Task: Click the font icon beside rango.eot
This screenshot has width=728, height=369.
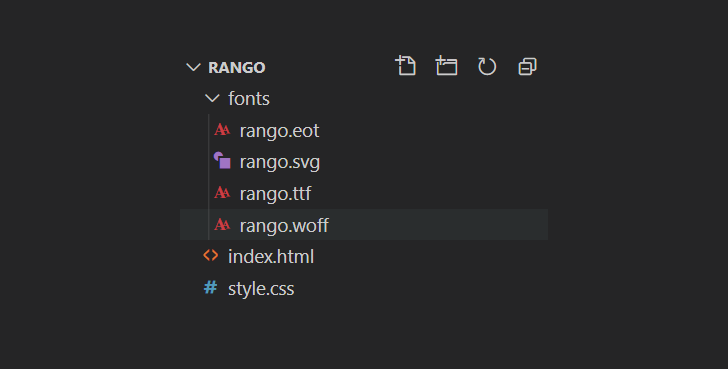Action: pos(222,129)
